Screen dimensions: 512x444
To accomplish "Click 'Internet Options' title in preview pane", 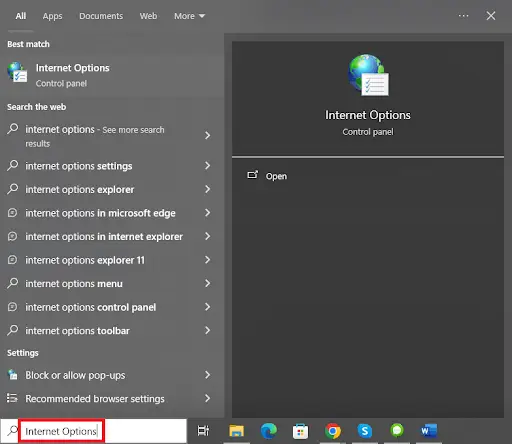I will (368, 115).
